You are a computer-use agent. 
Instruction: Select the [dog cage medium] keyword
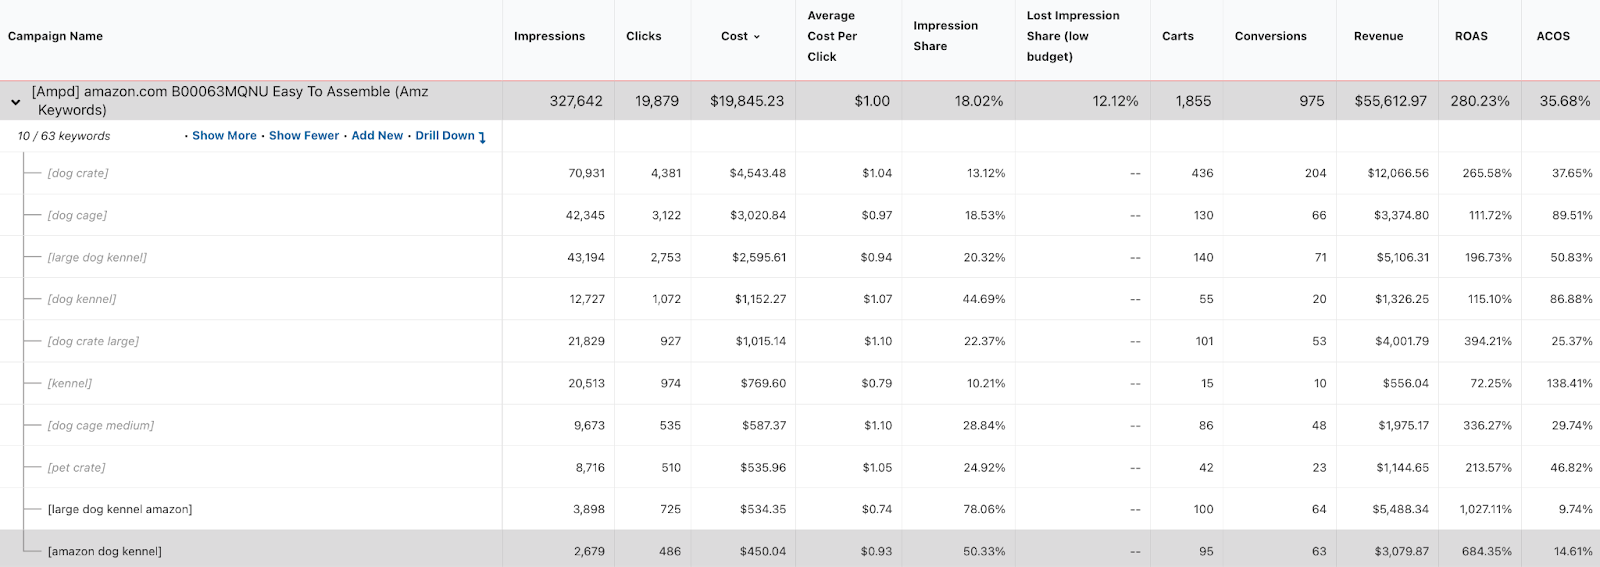pyautogui.click(x=101, y=425)
